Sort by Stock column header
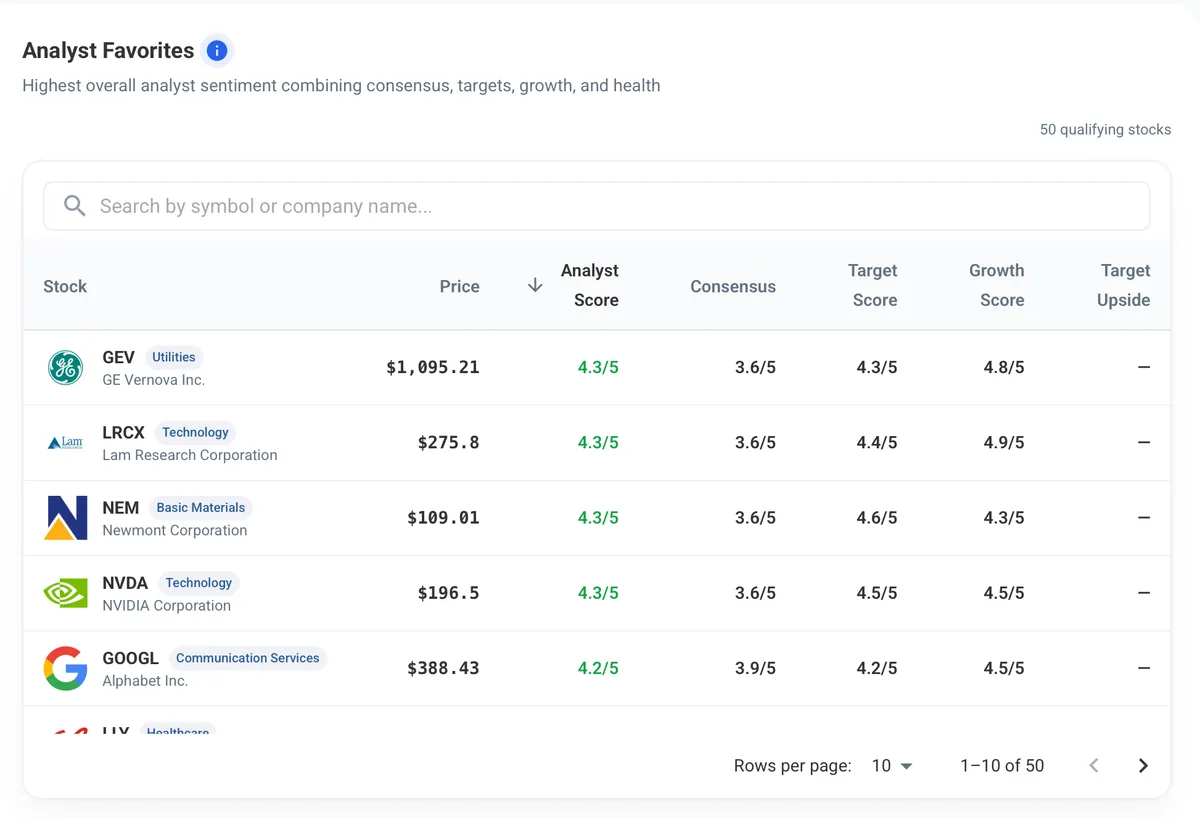The width and height of the screenshot is (1200, 819). pos(65,286)
